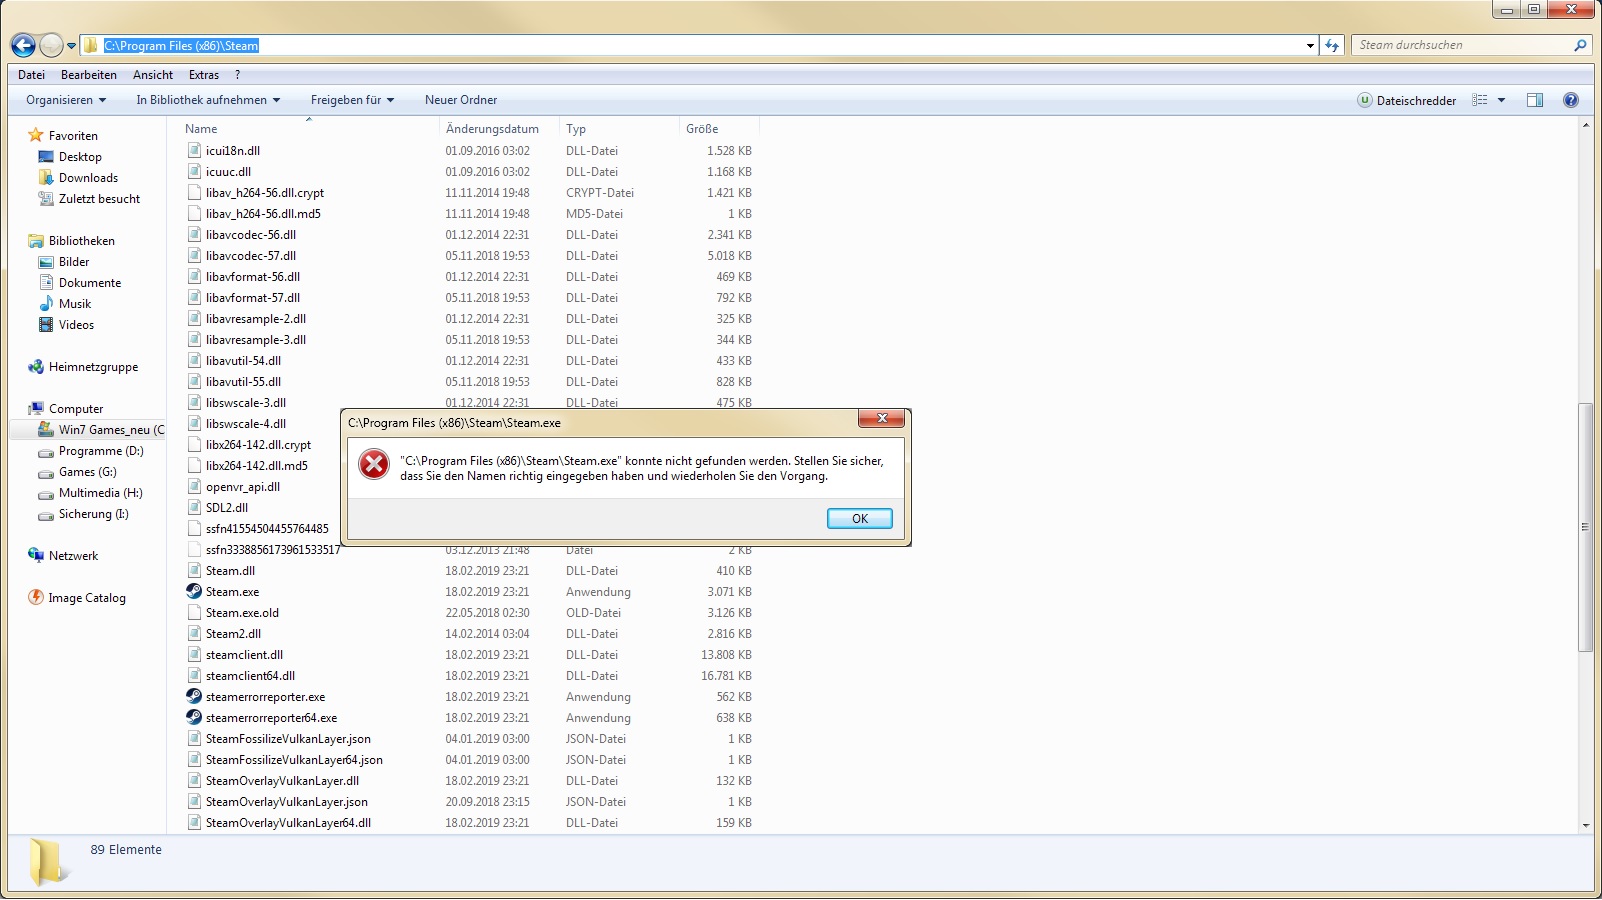The image size is (1602, 900).
Task: Click the file list vertical scrollbar
Action: 1585,526
